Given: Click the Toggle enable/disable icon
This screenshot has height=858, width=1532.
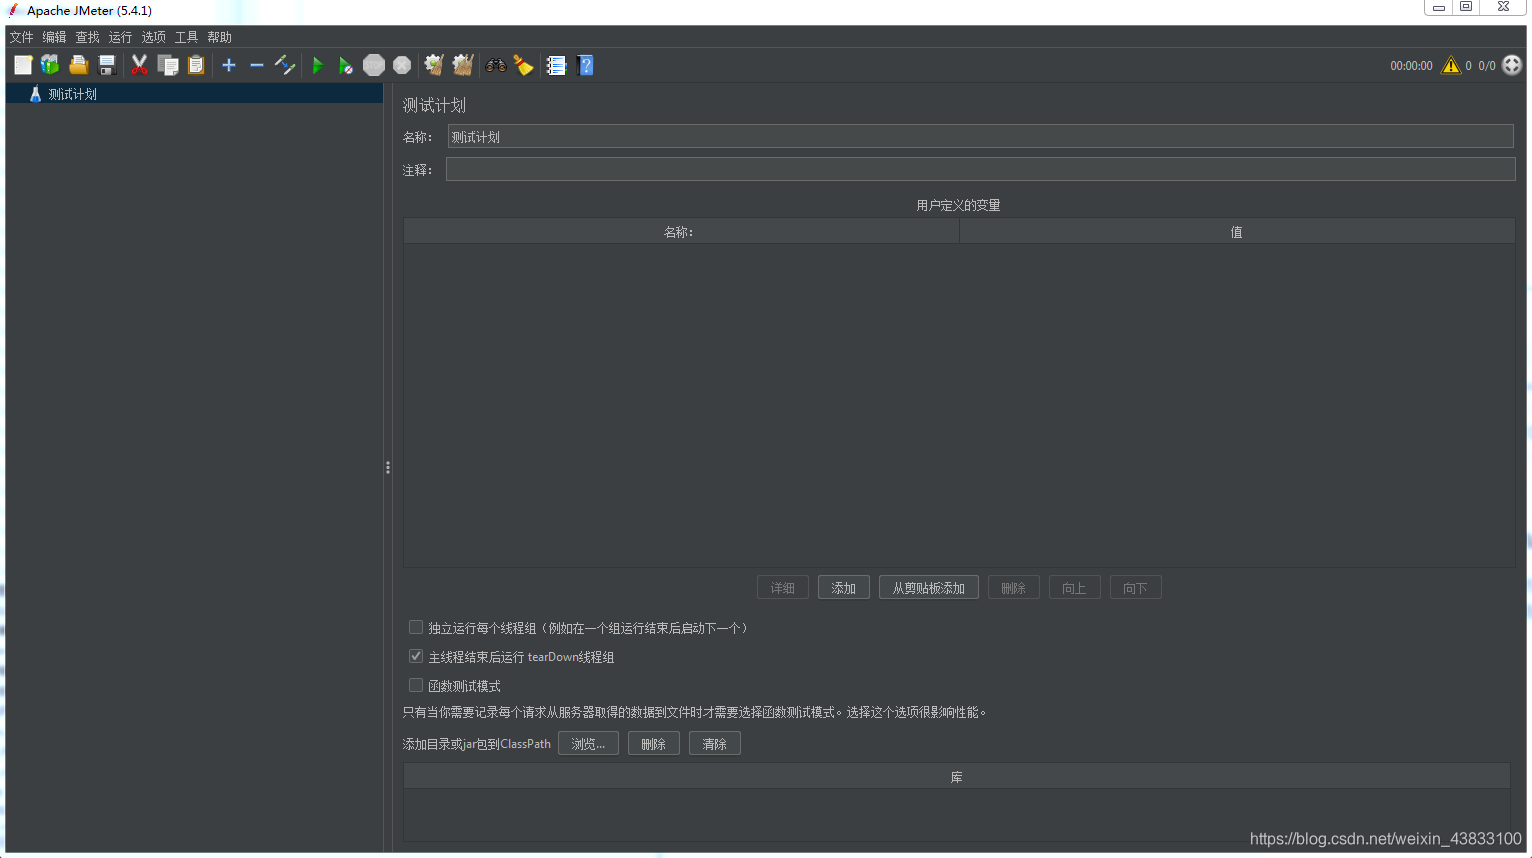Looking at the screenshot, I should tap(285, 65).
